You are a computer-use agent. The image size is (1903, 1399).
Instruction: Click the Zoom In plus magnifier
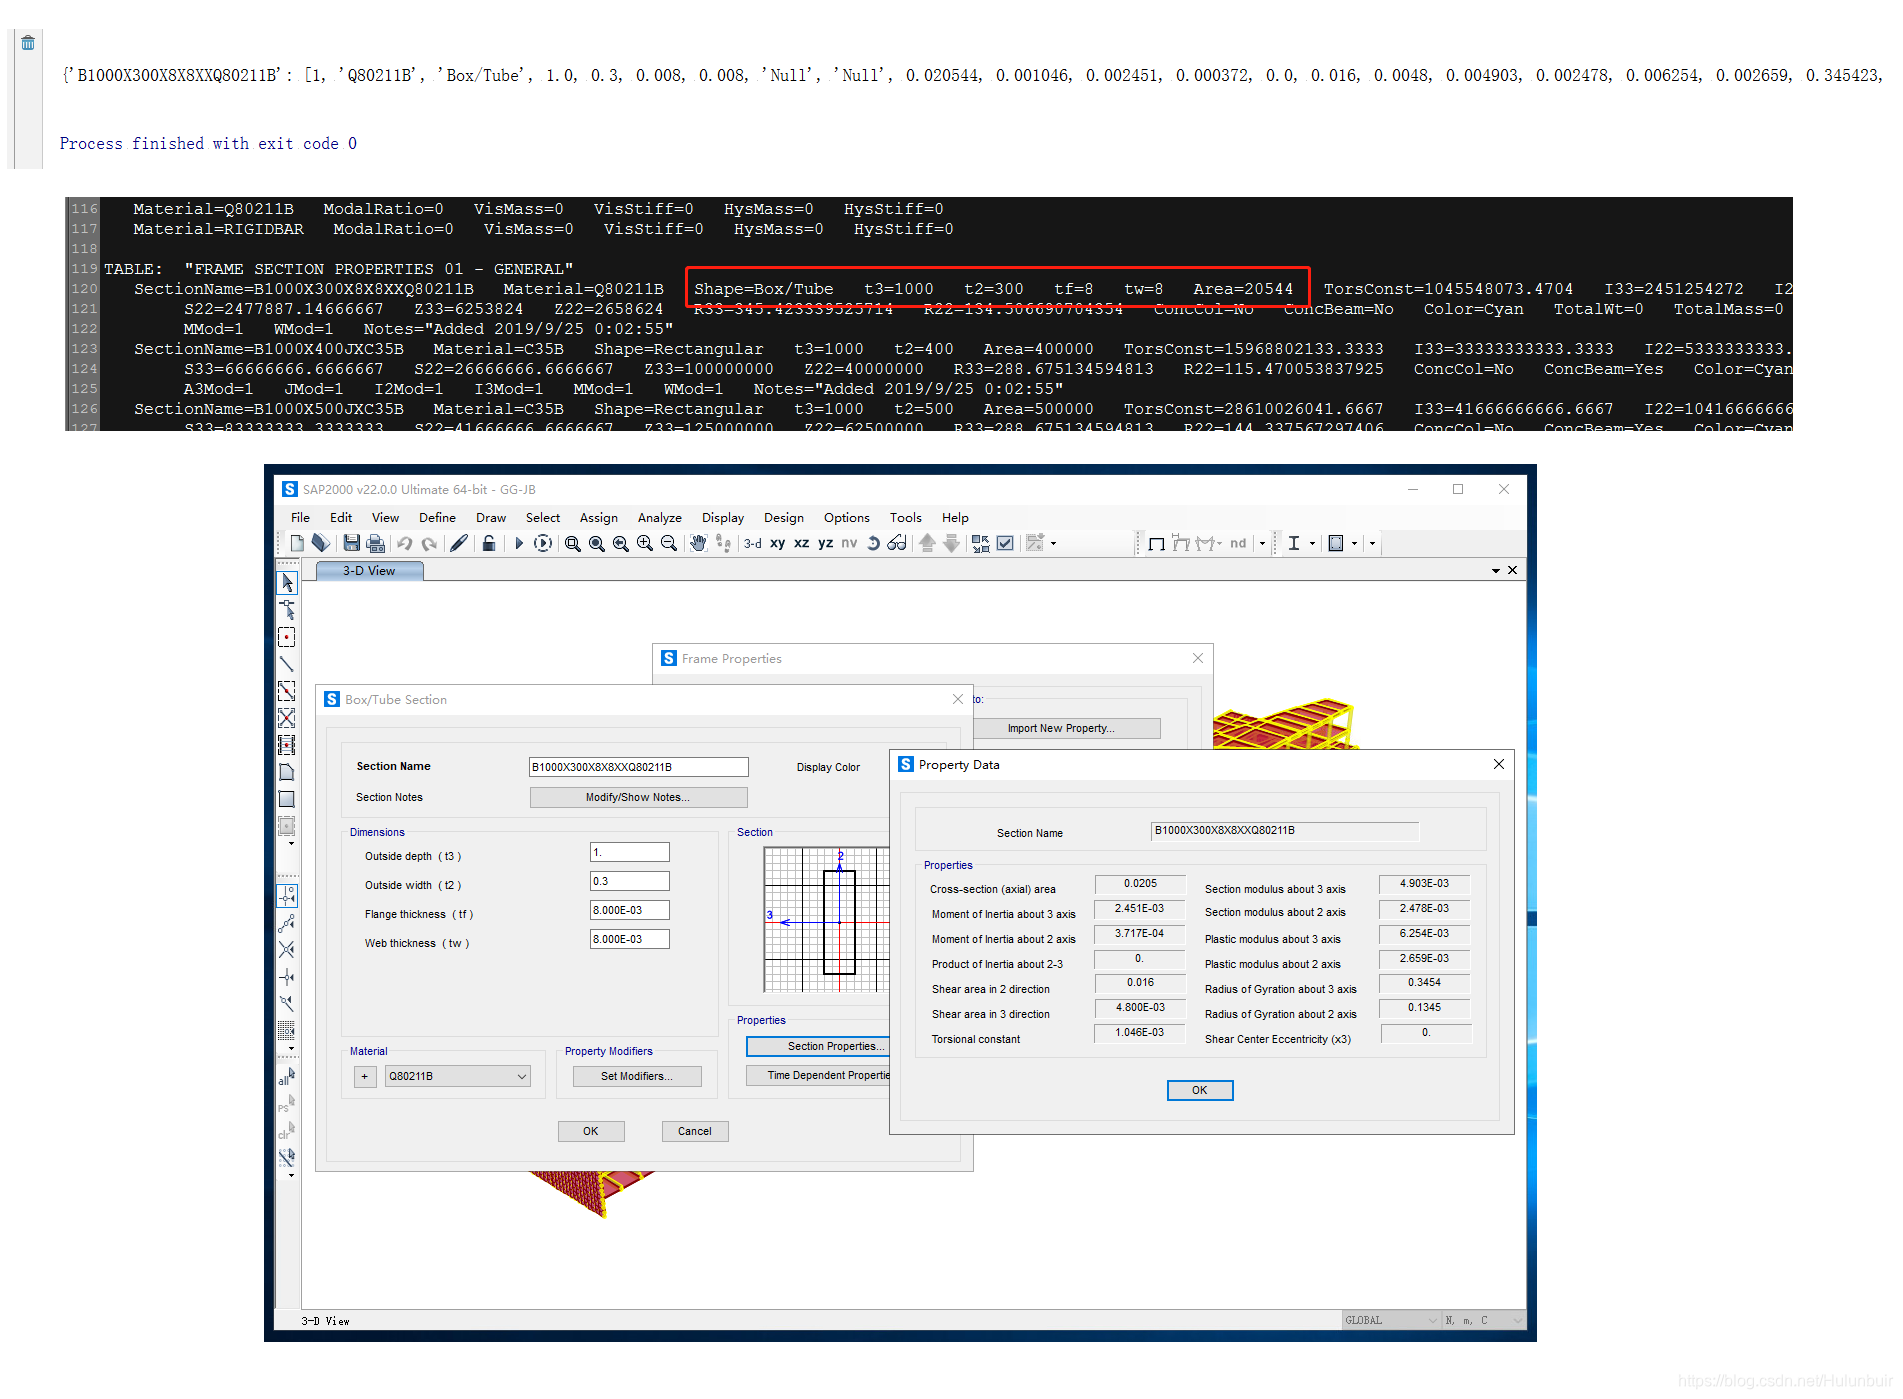(645, 543)
